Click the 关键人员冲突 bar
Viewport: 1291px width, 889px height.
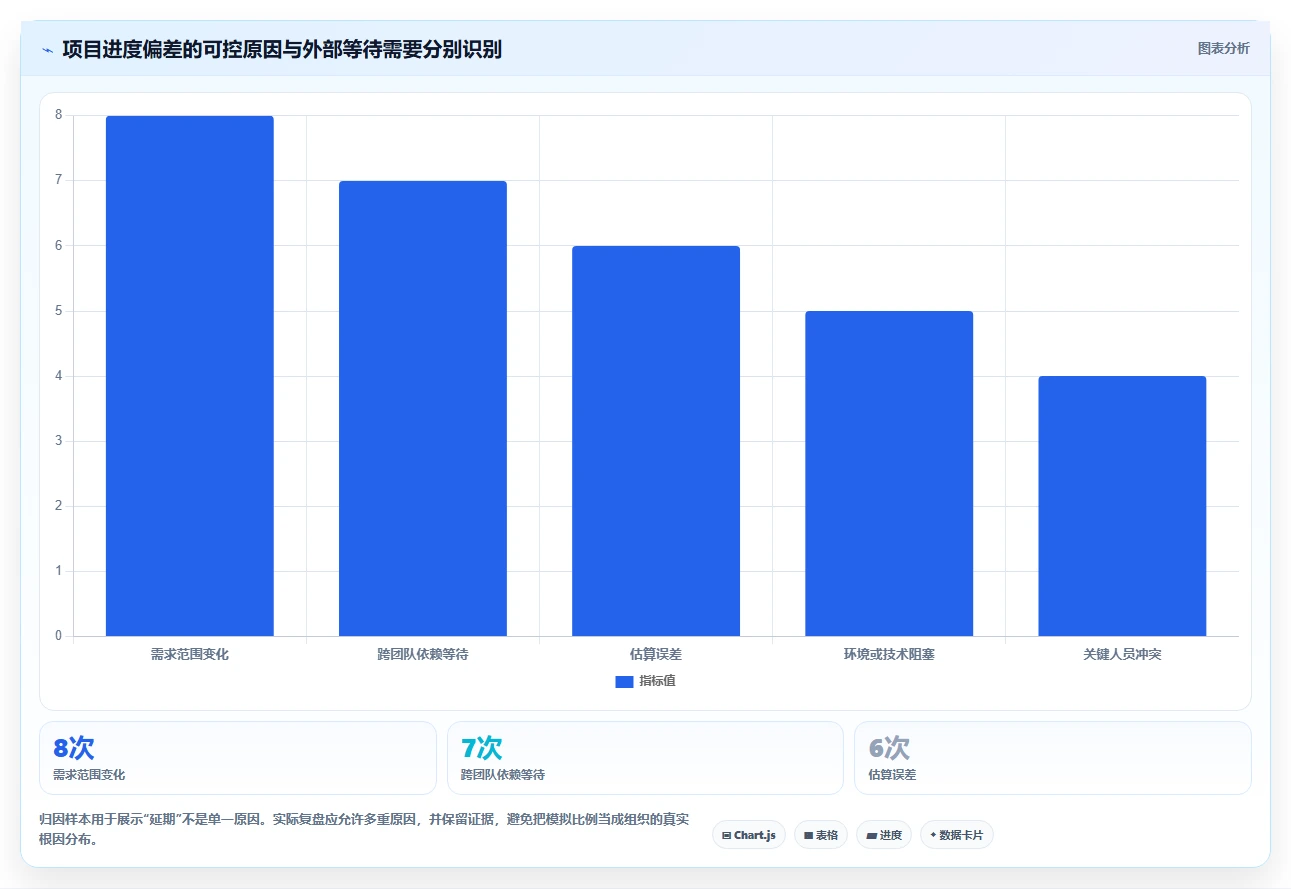pyautogui.click(x=1122, y=506)
